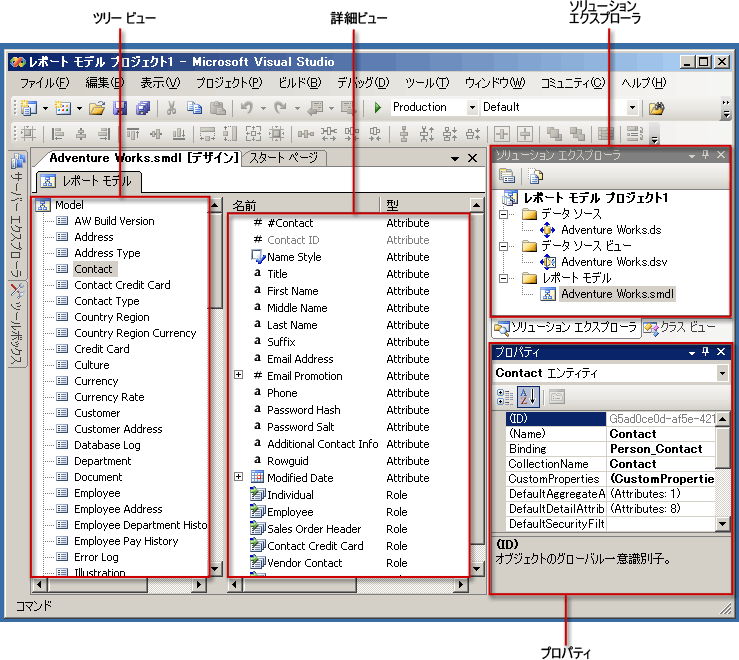Image resolution: width=739 pixels, height=660 pixels.
Task: Expand the Email Promotion attribute
Action: (238, 376)
